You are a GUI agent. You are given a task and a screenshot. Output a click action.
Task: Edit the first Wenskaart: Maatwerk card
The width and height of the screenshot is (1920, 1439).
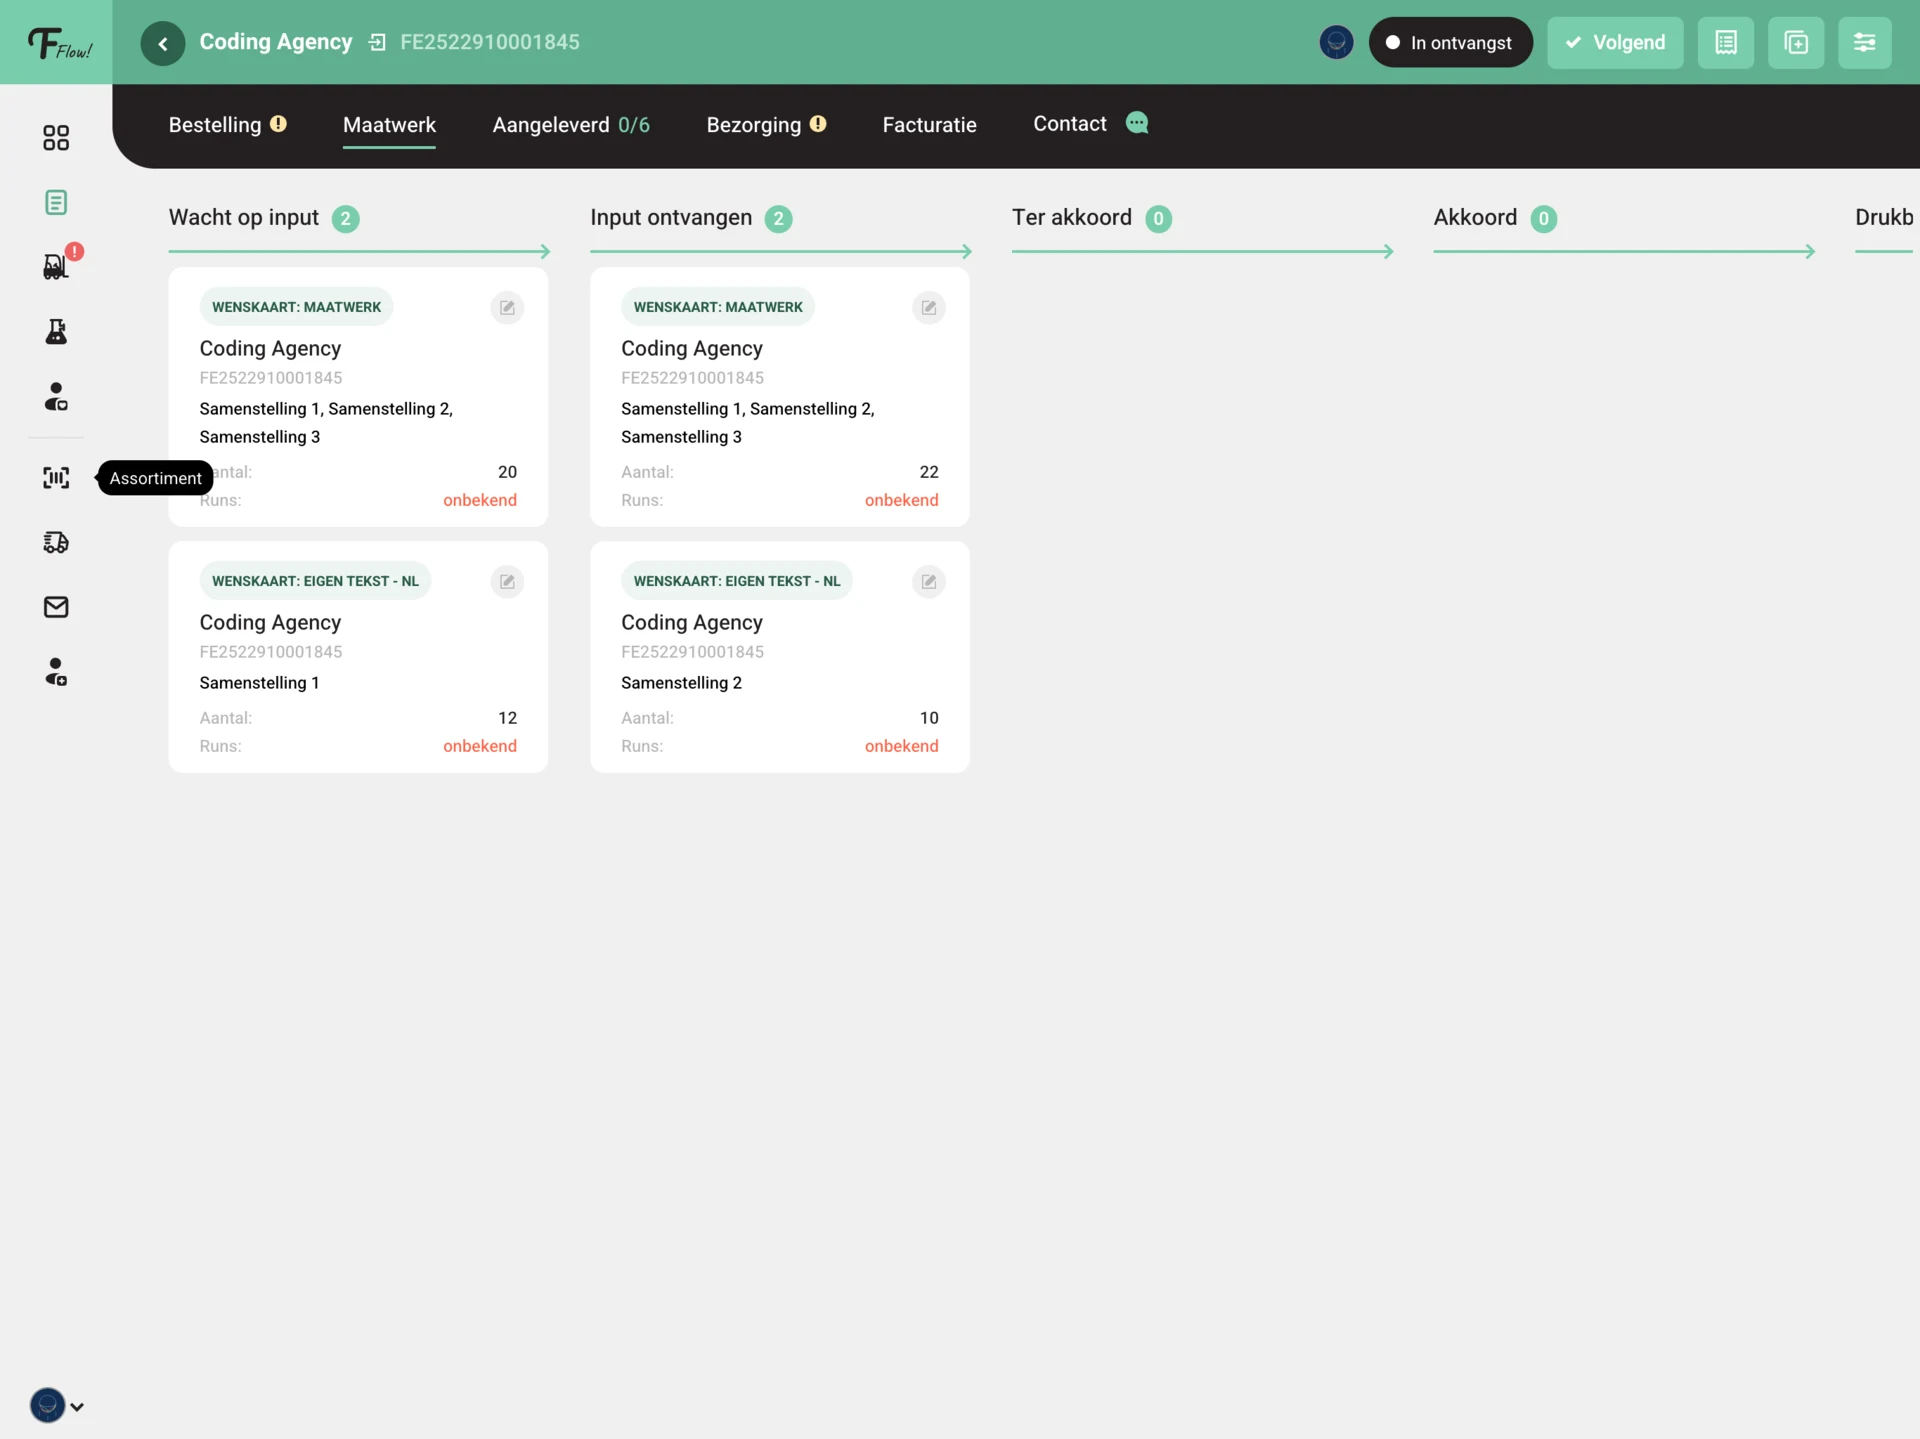[x=507, y=308]
